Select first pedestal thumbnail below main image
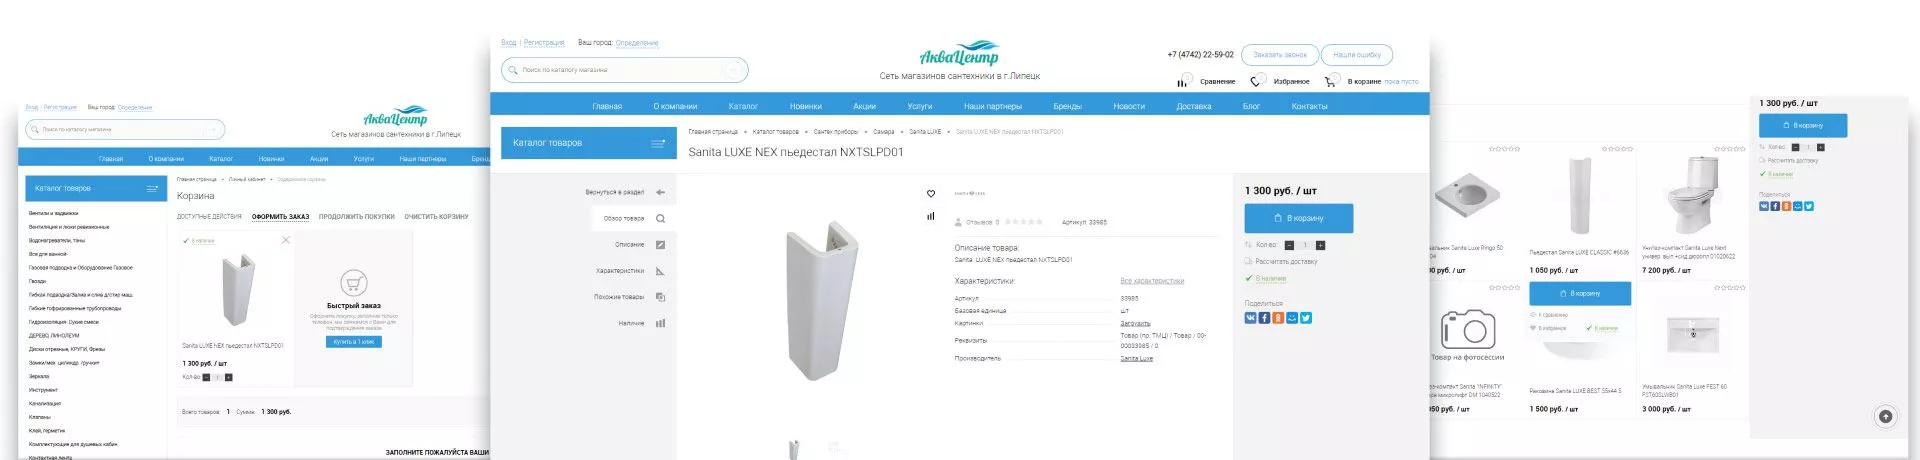 794,450
